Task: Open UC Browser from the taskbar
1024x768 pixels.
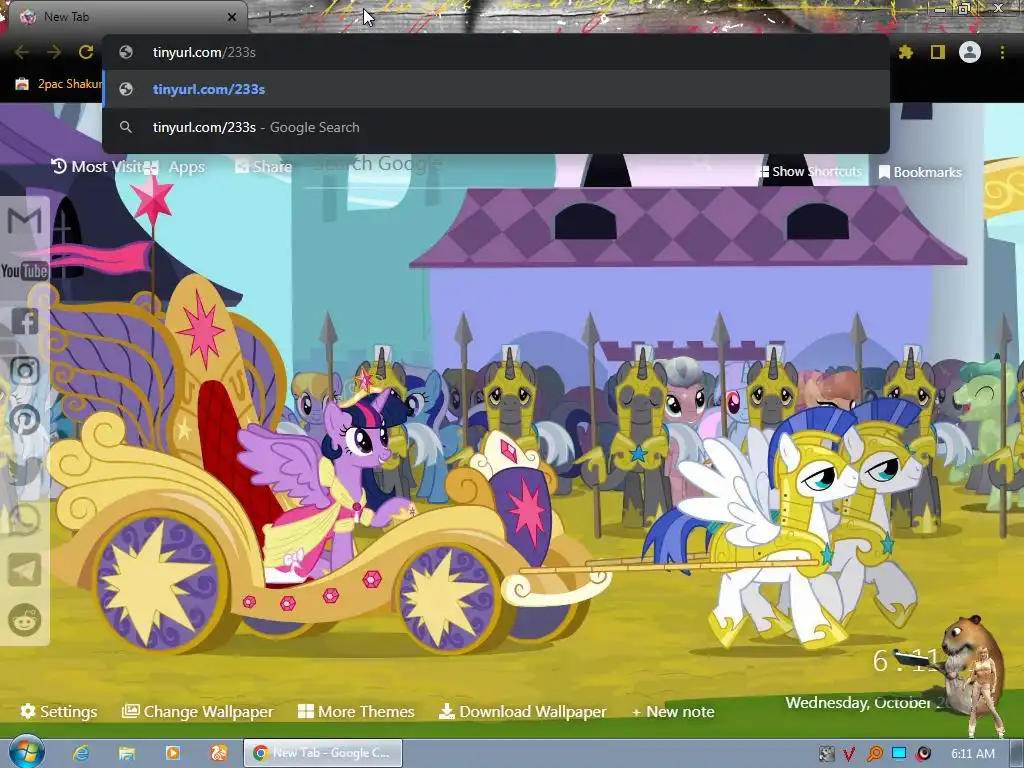Action: coord(218,753)
